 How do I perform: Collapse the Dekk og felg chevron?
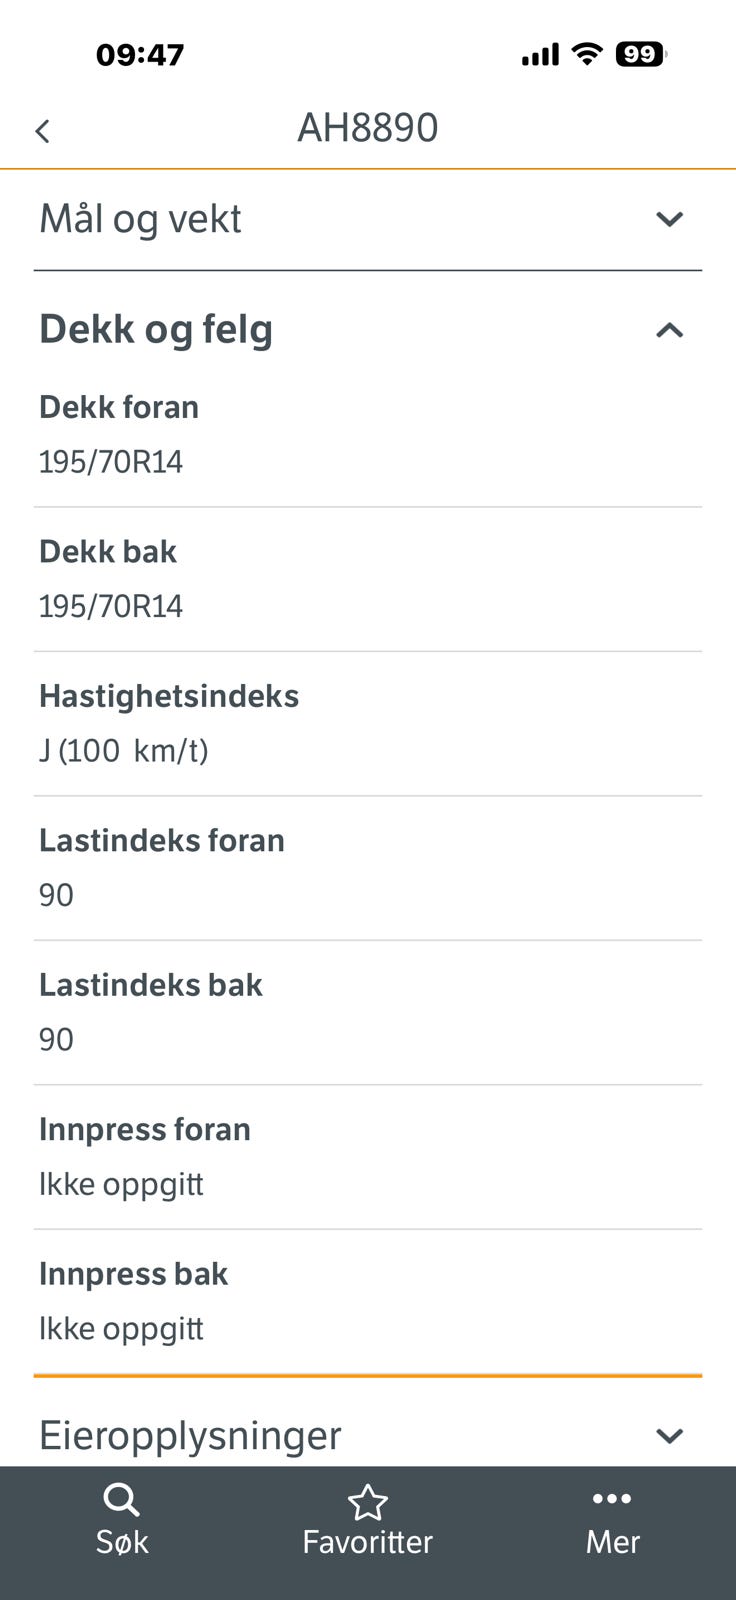pyautogui.click(x=669, y=330)
